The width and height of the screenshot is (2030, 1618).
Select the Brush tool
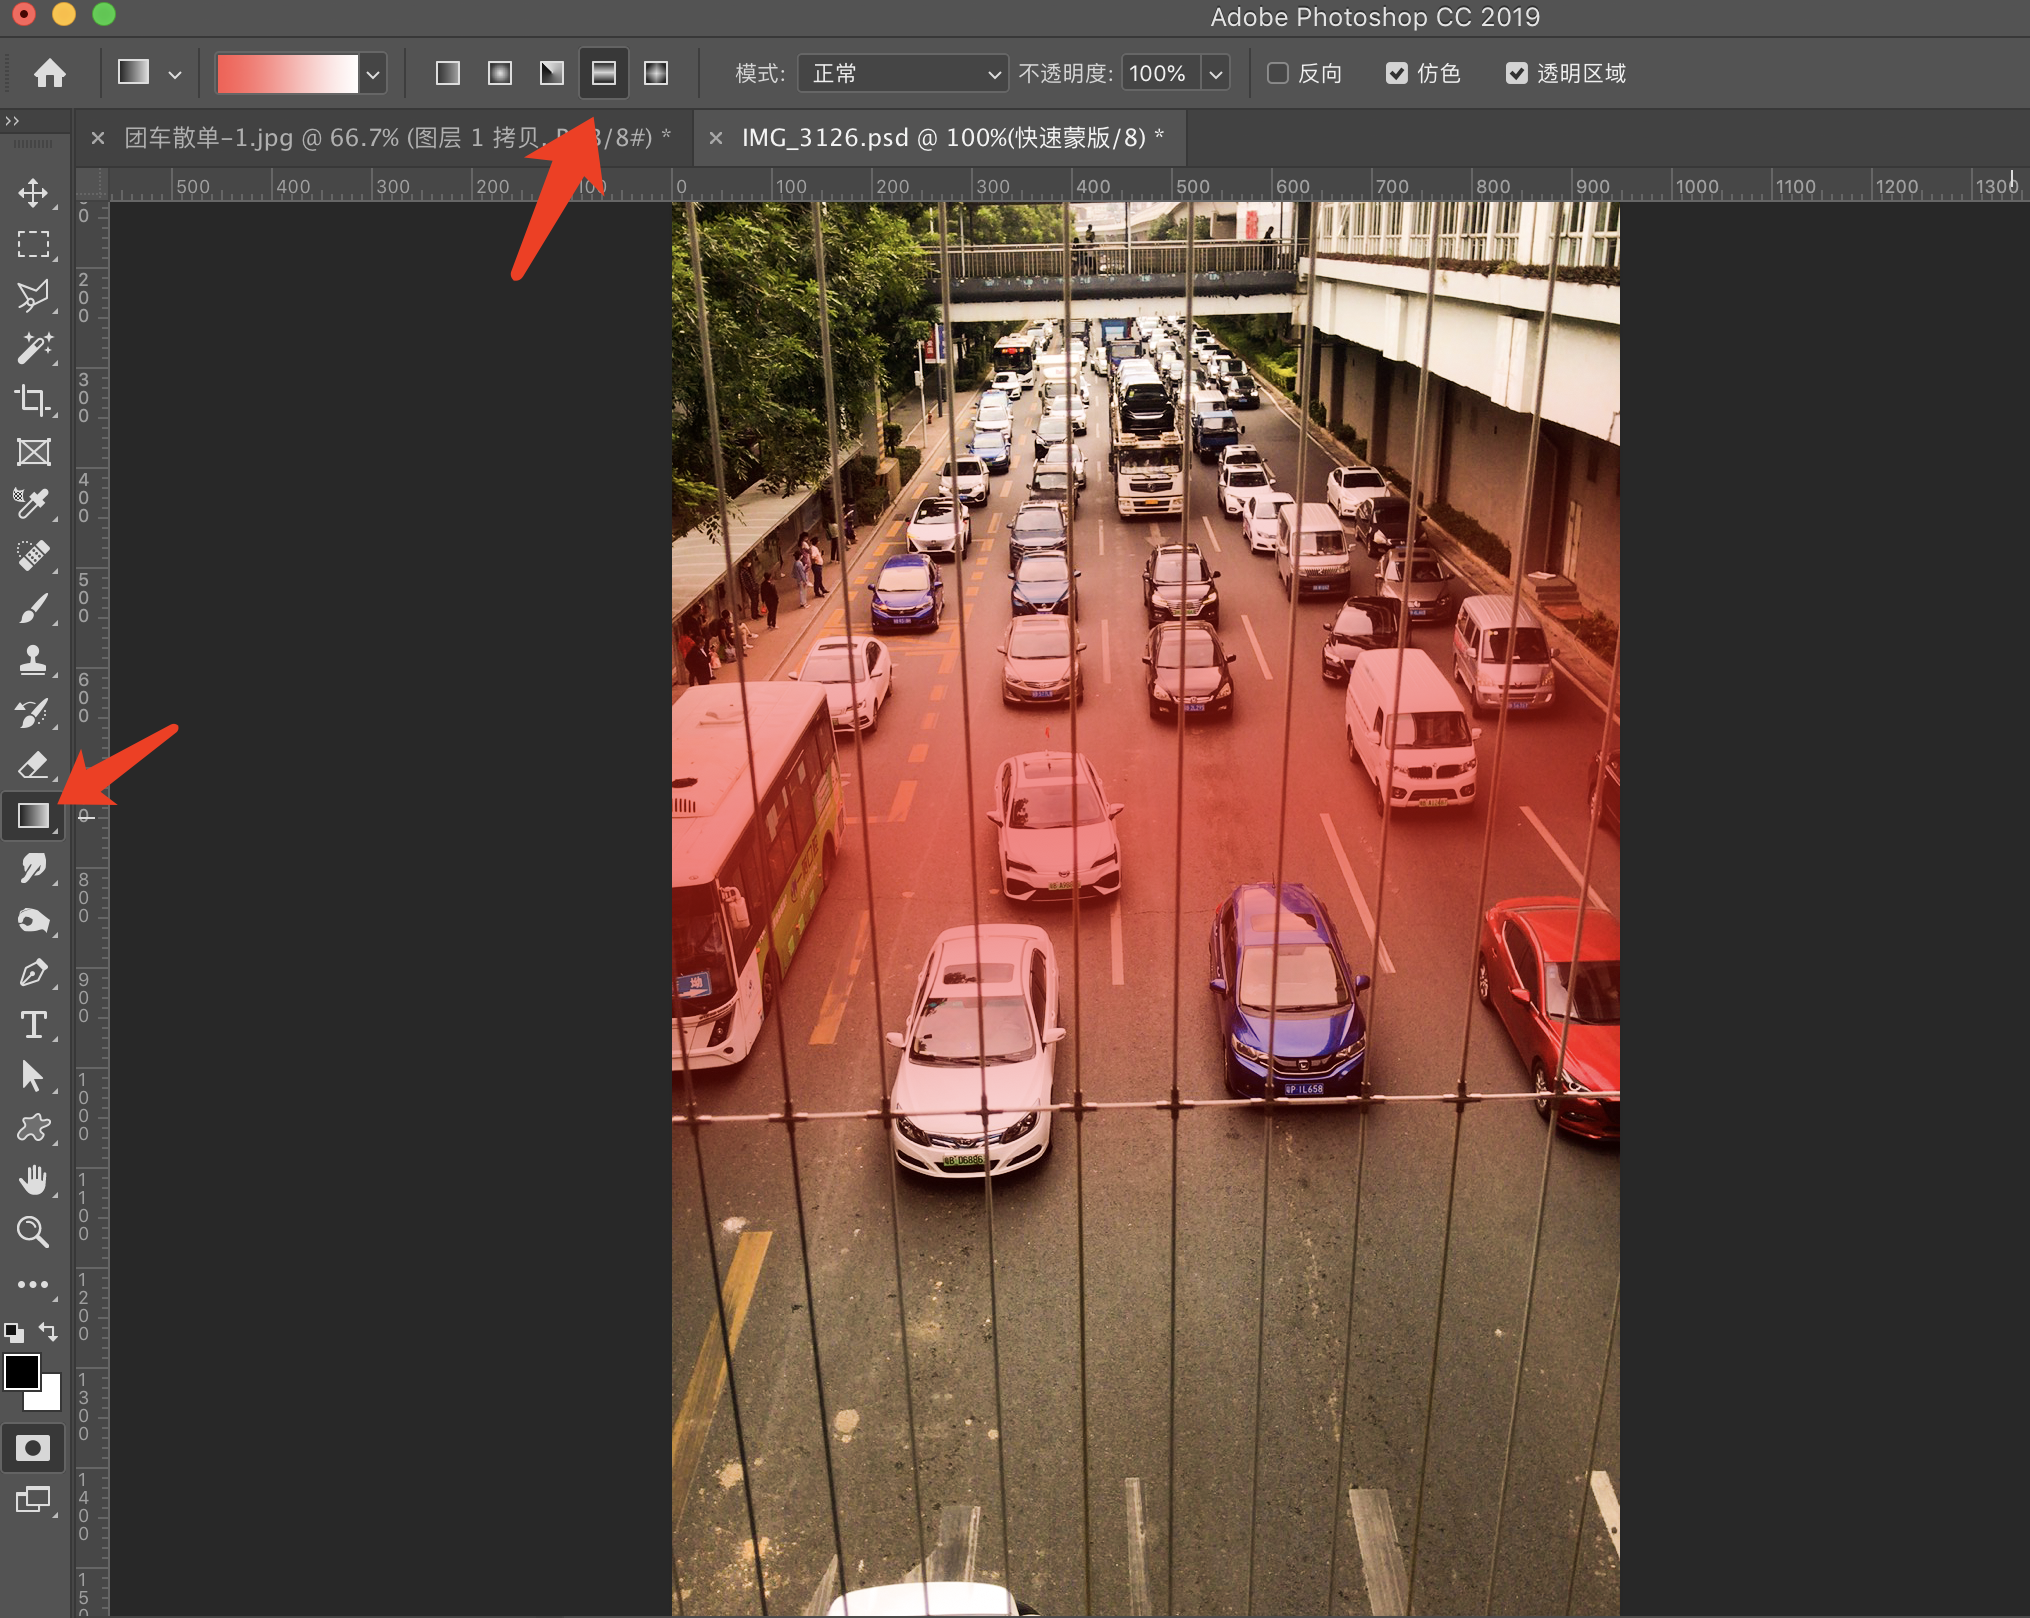33,609
